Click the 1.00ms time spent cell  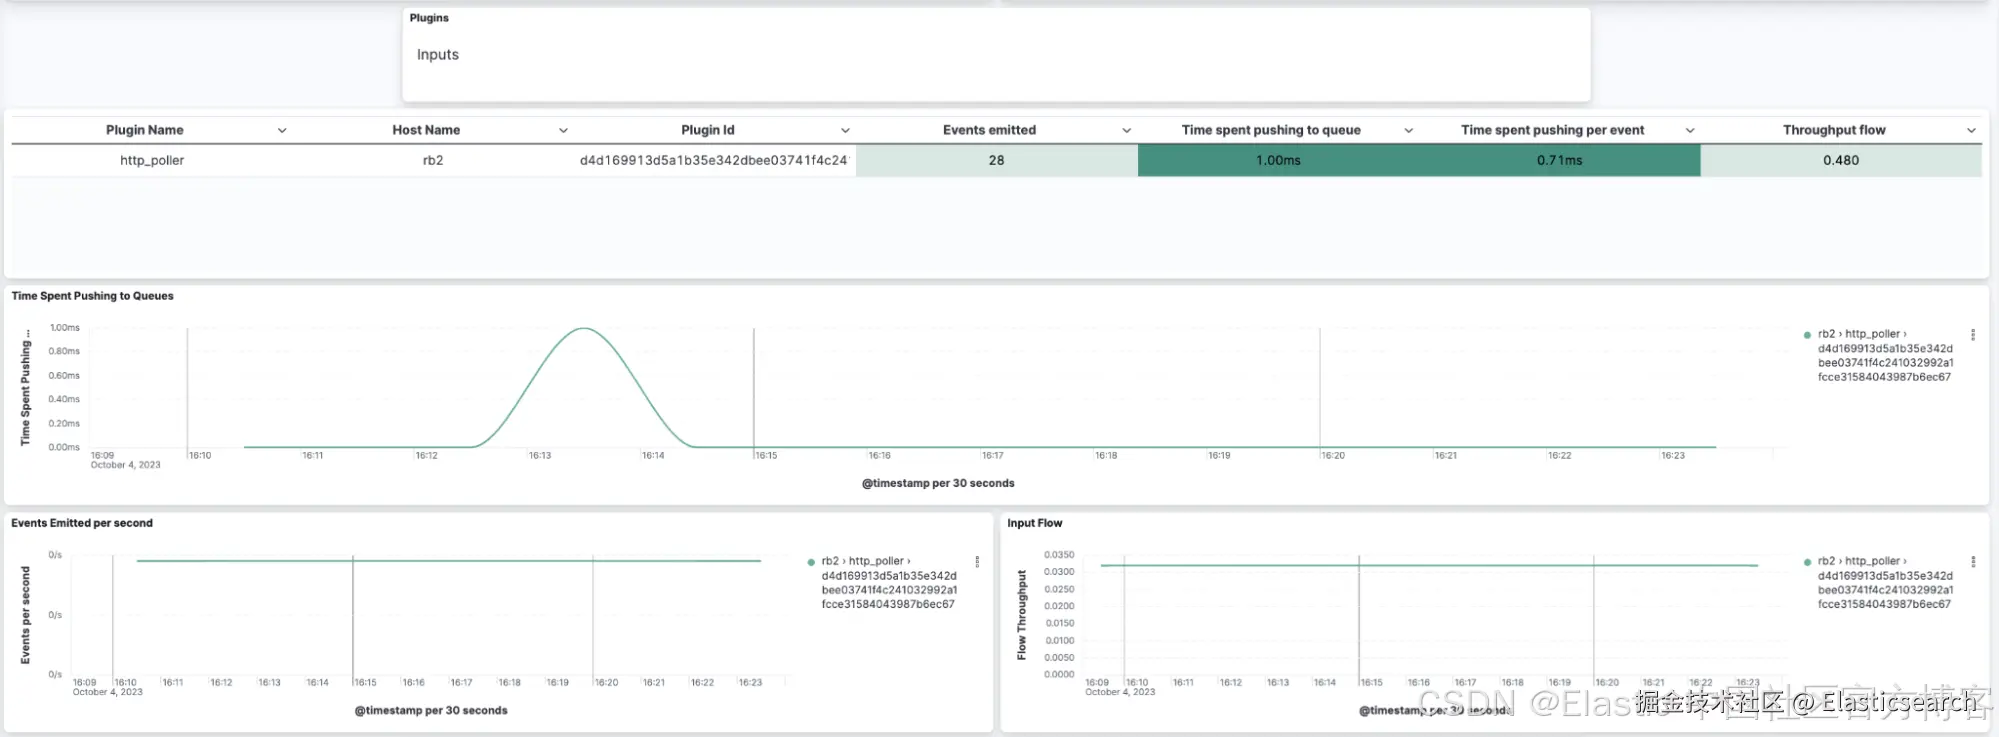pos(1278,160)
